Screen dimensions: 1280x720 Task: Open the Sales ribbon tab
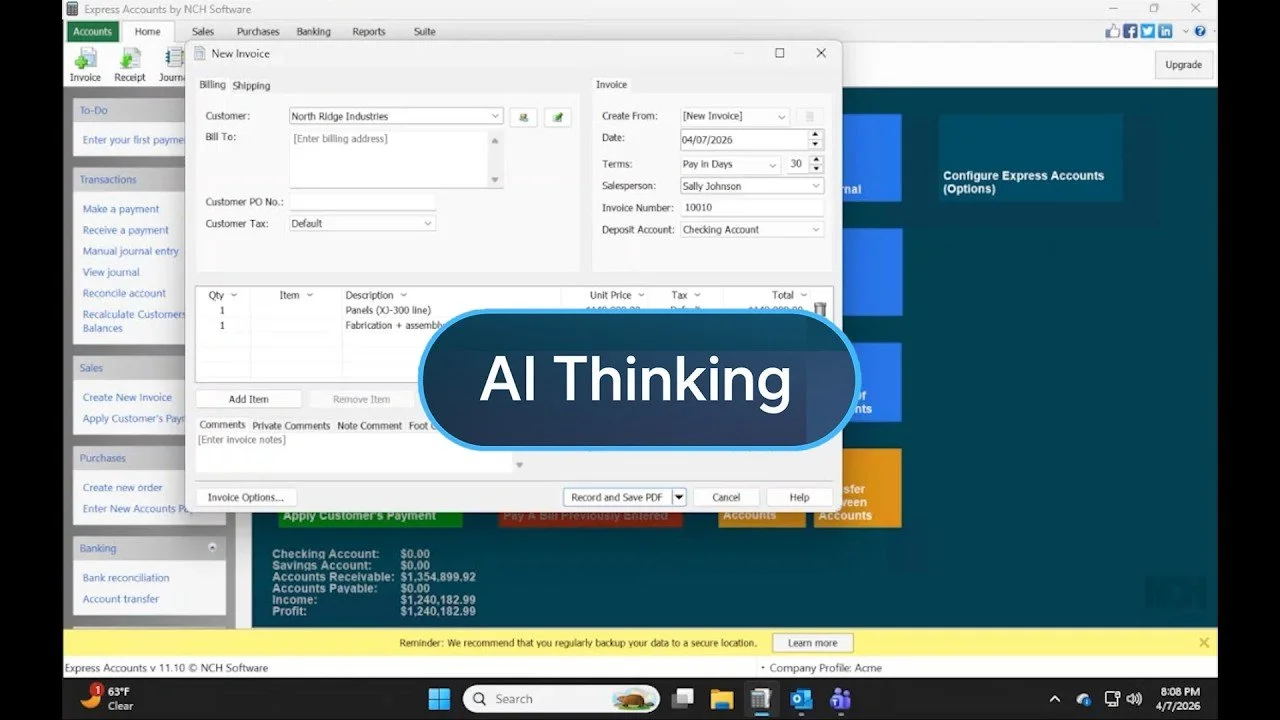203,32
